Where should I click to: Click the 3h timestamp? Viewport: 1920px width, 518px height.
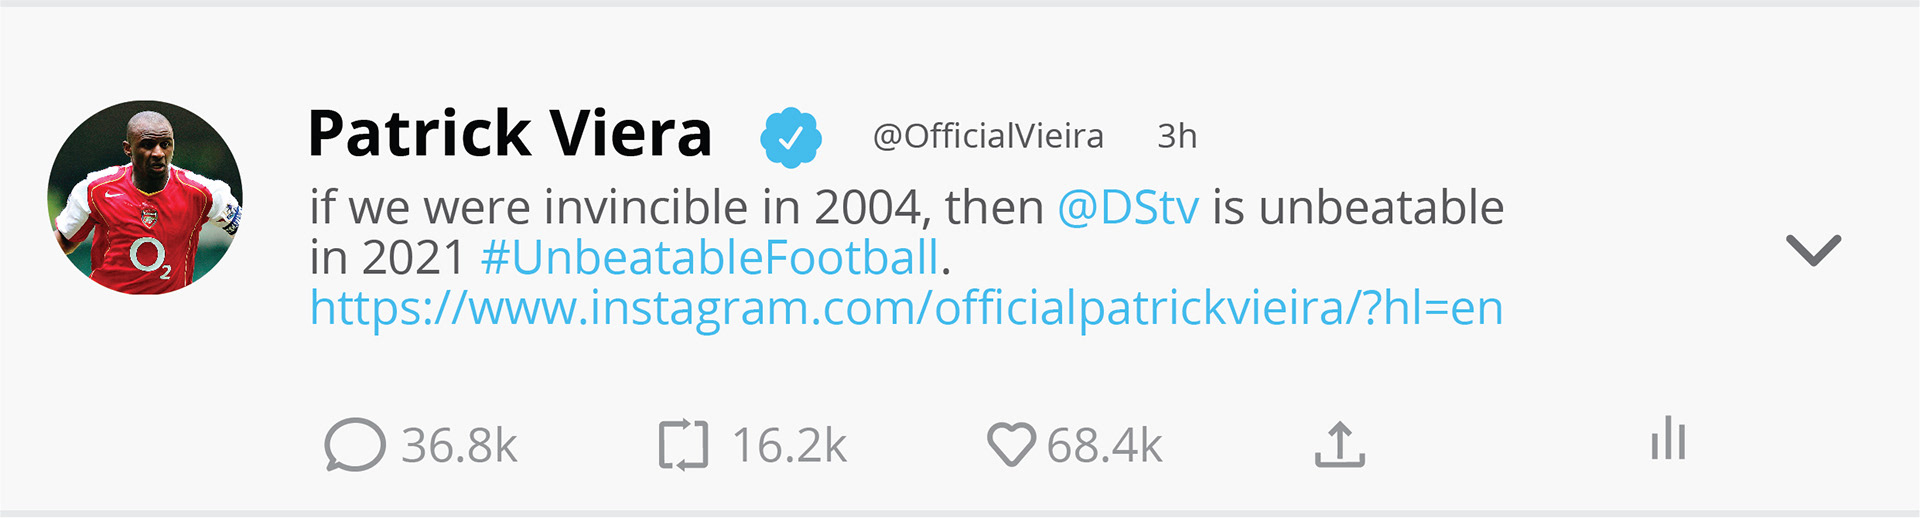click(x=1177, y=136)
